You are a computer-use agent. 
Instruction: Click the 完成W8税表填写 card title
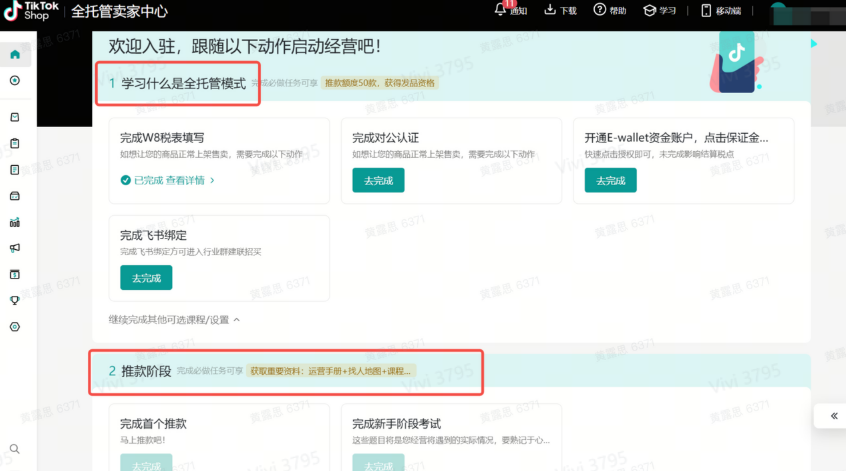pyautogui.click(x=162, y=138)
